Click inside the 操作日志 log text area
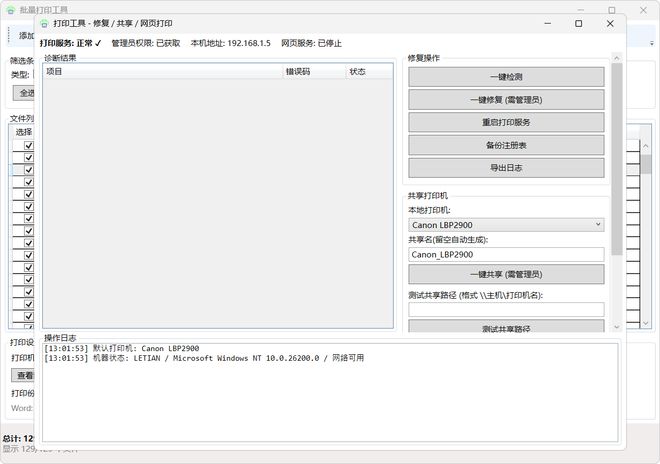The image size is (660, 464). pos(330,392)
